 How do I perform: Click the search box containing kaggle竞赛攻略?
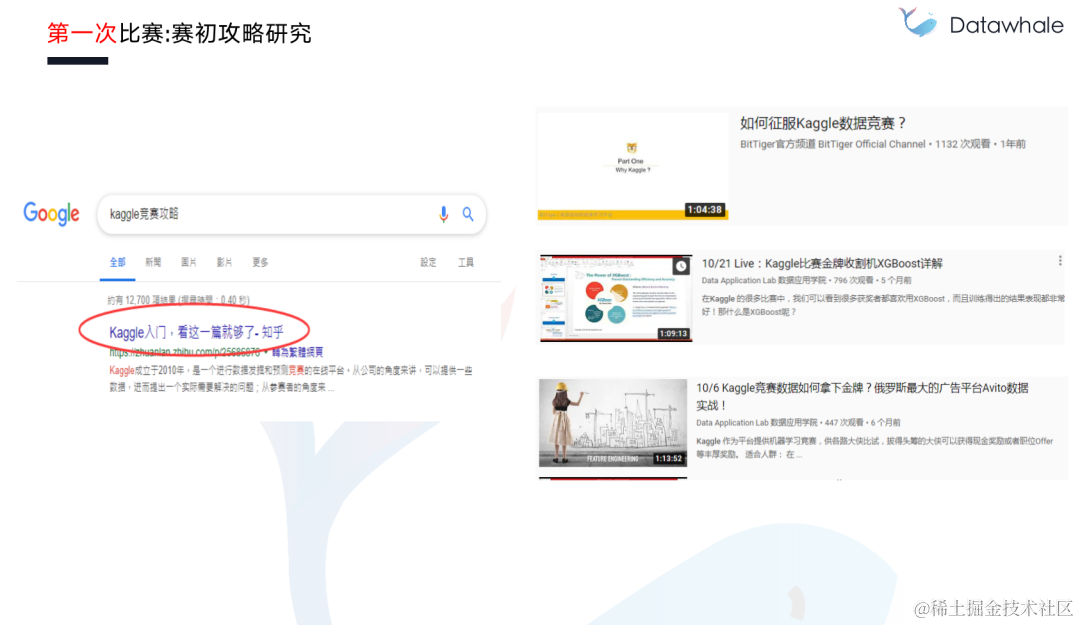point(291,214)
